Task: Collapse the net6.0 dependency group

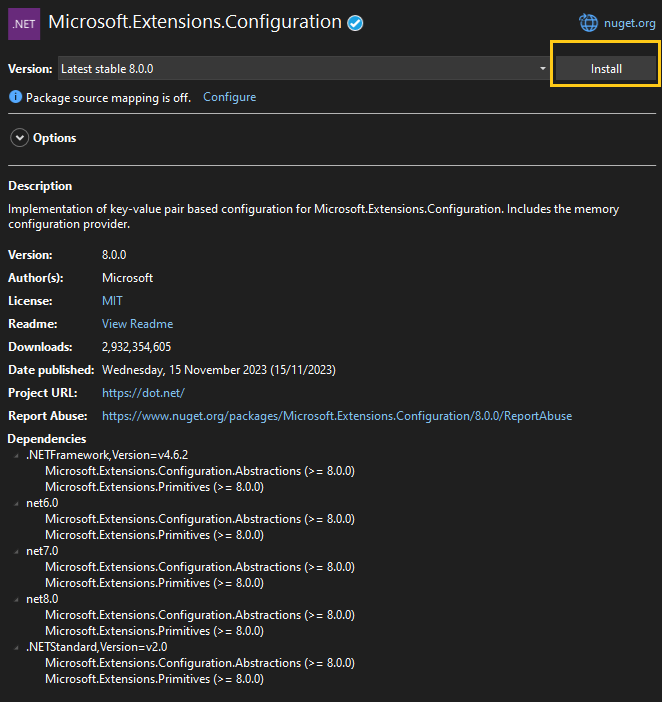Action: (17, 504)
